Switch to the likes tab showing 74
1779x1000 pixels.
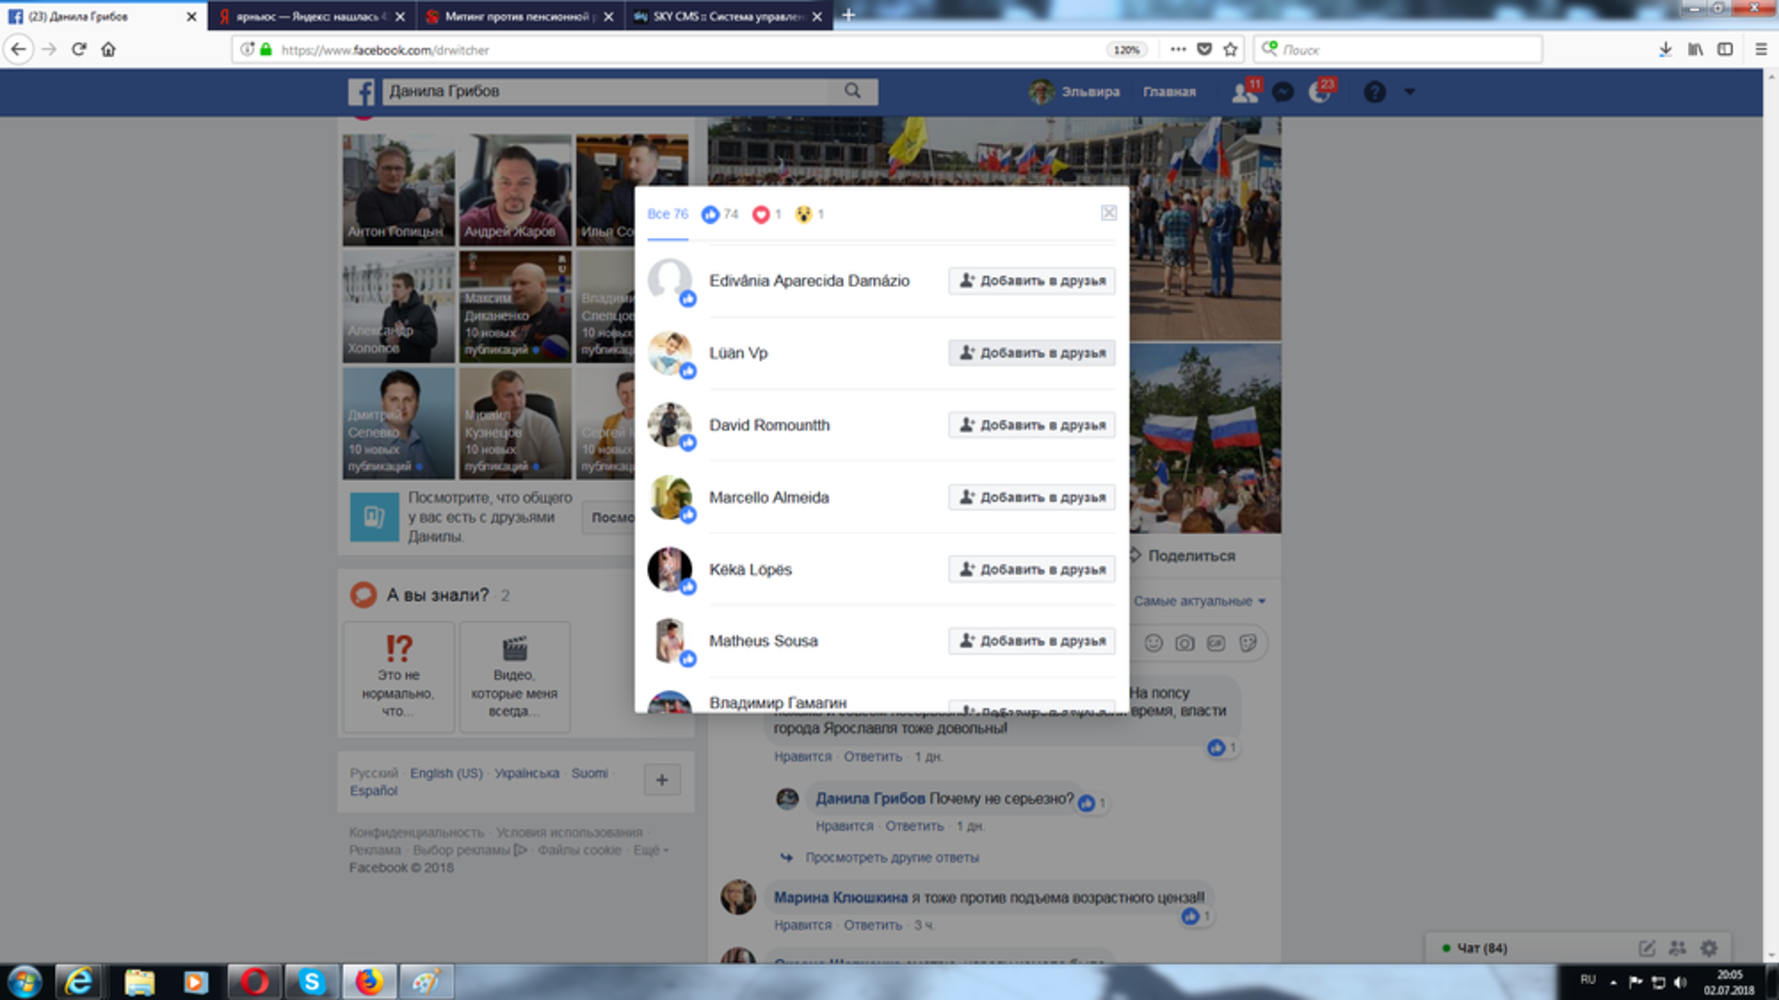pos(720,214)
